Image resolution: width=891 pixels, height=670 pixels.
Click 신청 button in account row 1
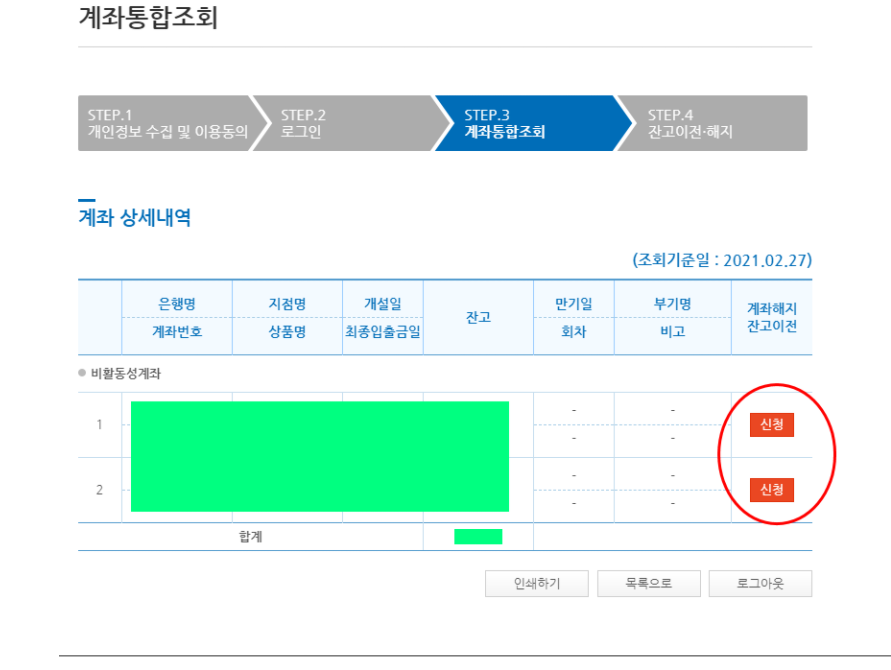coord(772,425)
